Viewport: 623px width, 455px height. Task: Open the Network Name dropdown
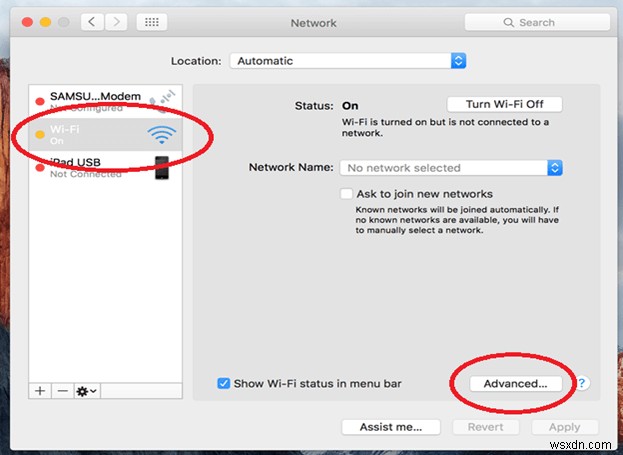point(451,168)
